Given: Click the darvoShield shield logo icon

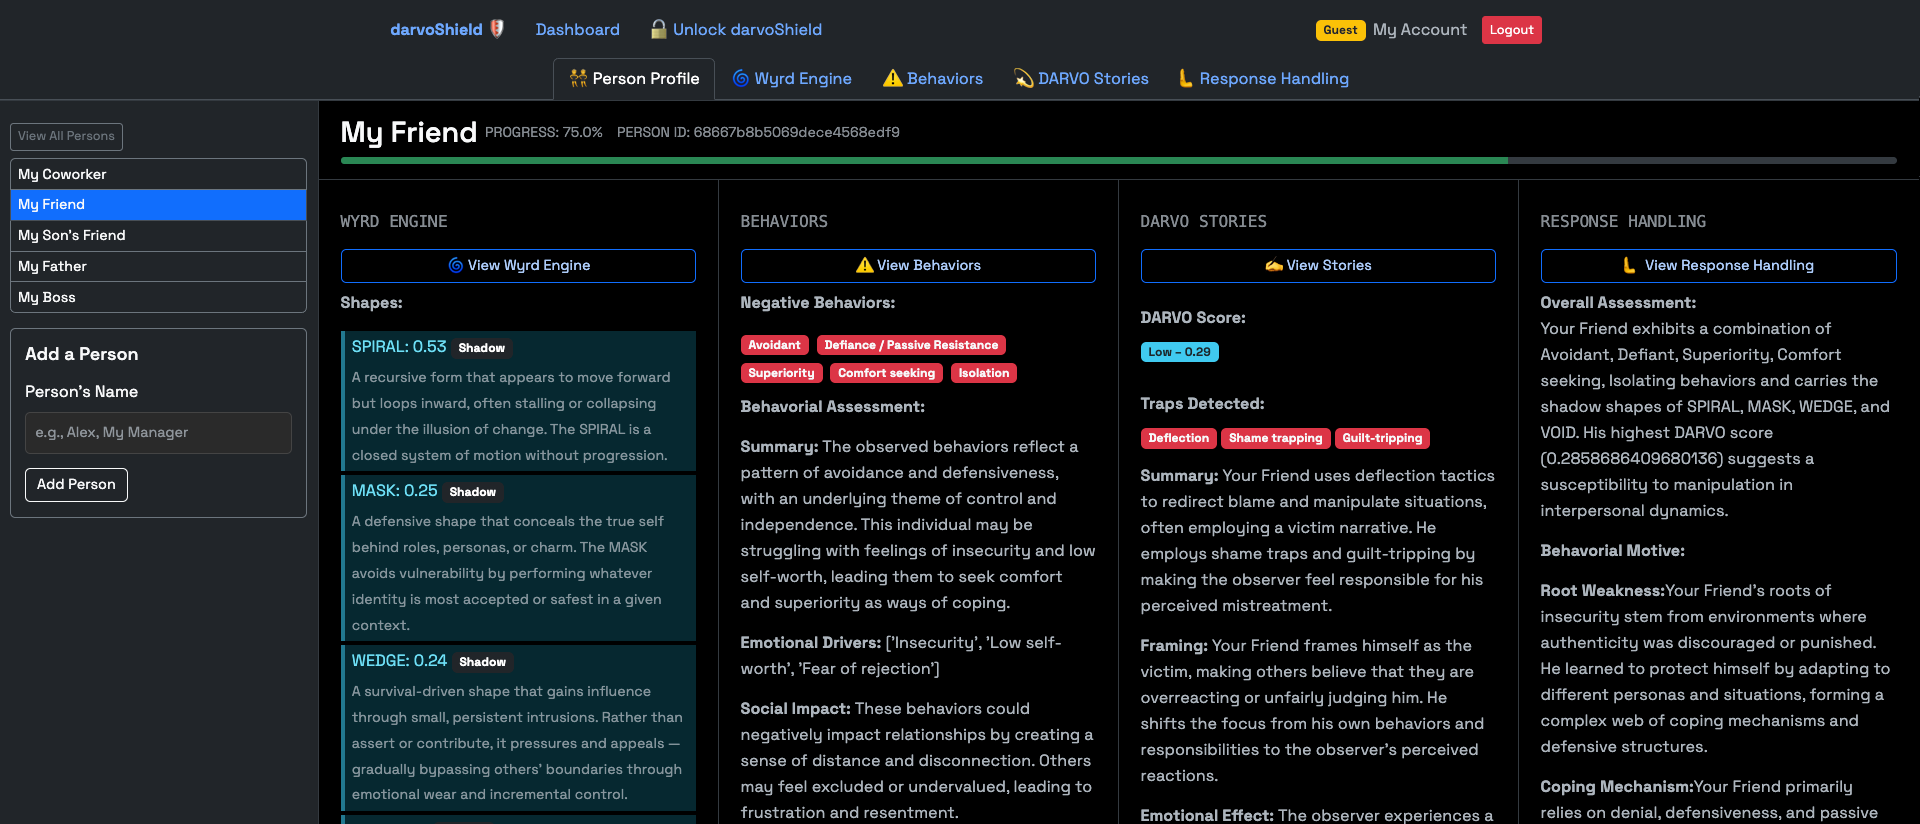Looking at the screenshot, I should [497, 29].
